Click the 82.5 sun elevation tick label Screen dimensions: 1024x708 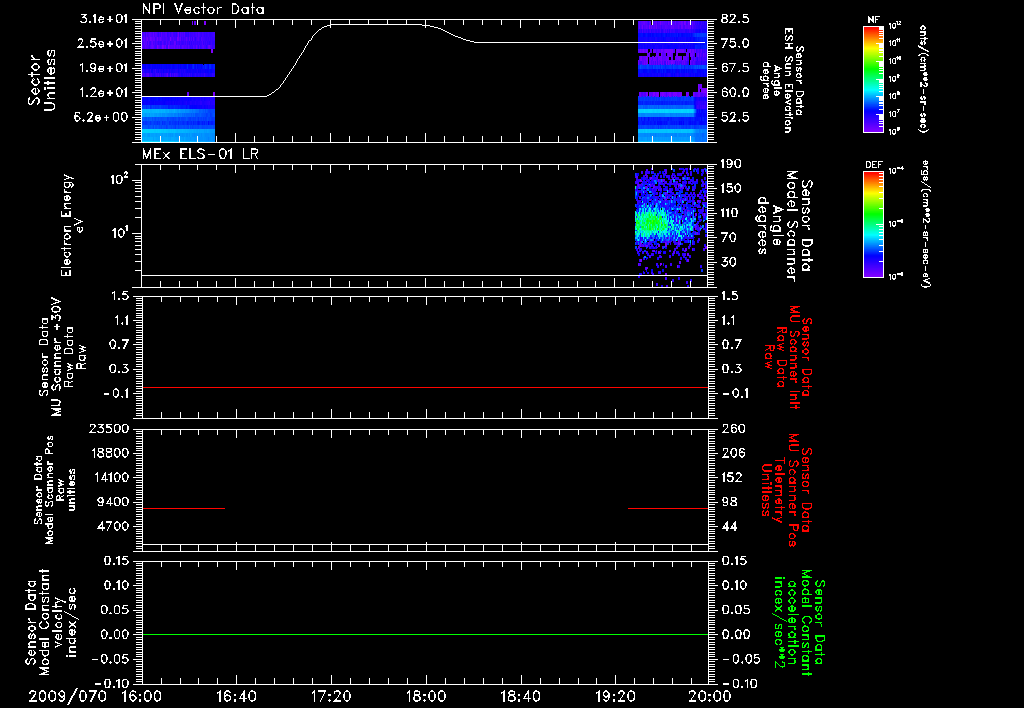coord(735,19)
